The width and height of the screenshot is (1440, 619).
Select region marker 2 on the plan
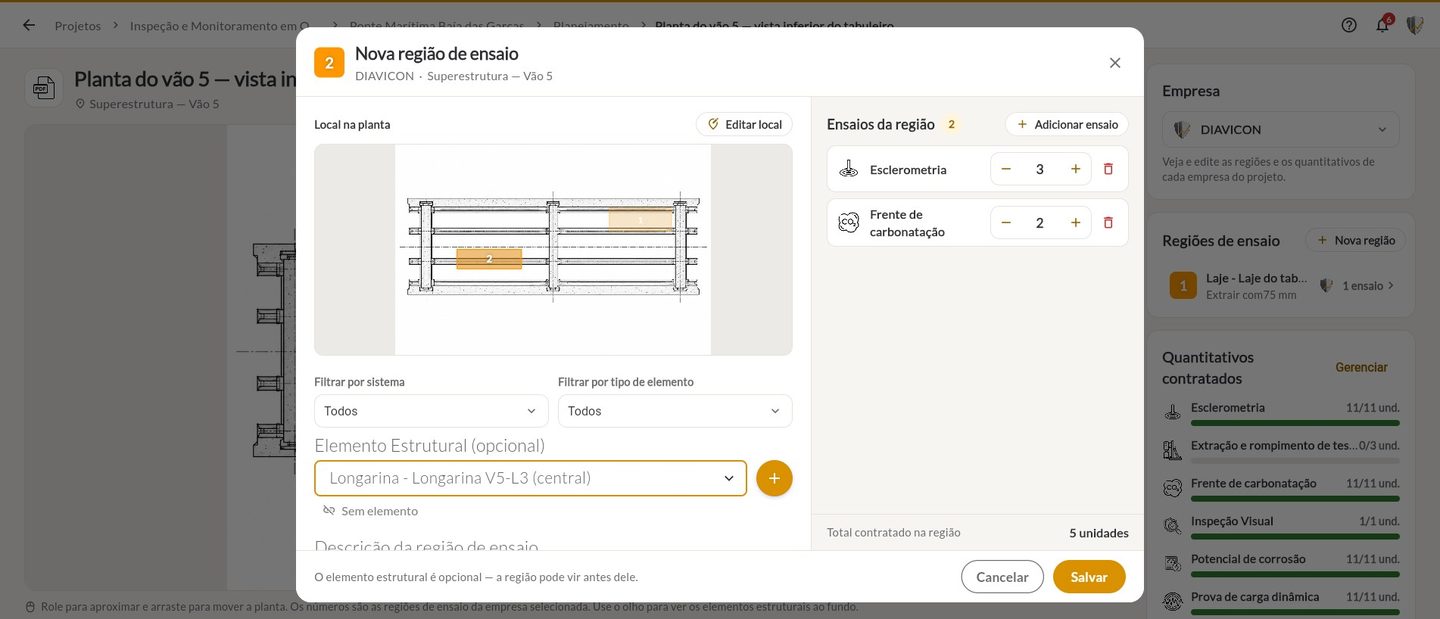click(489, 259)
